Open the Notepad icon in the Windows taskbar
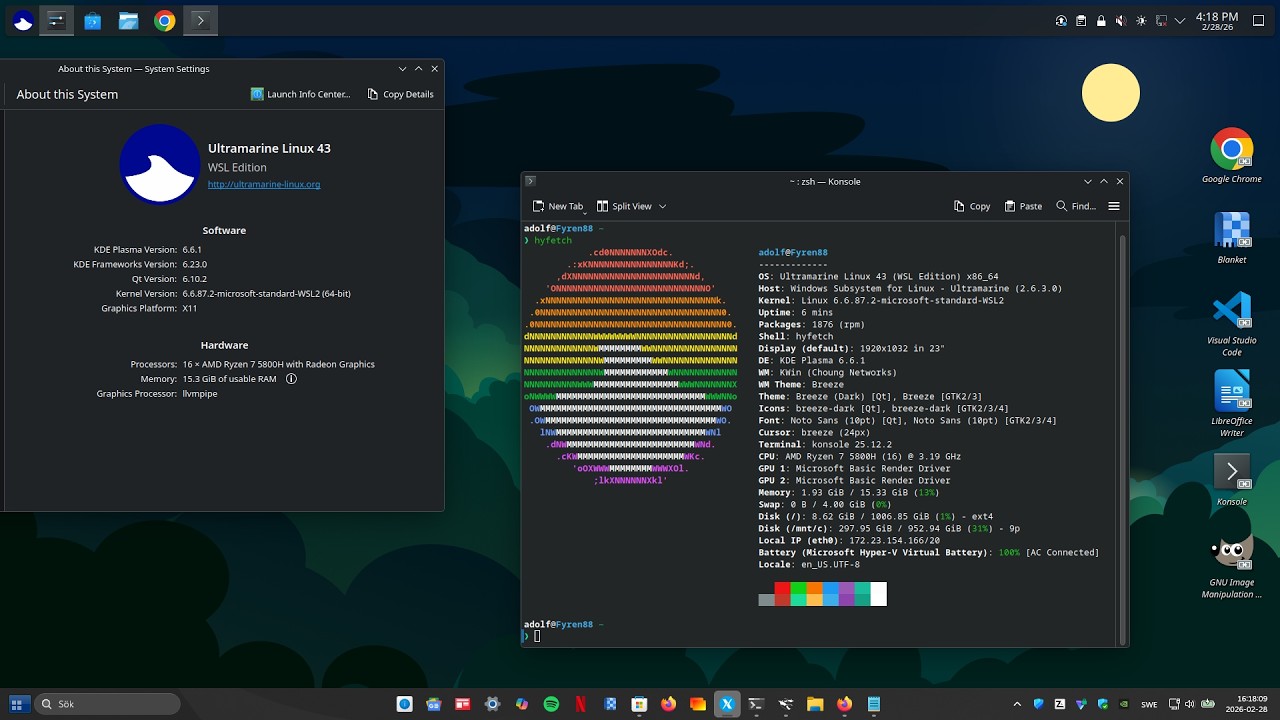The image size is (1280, 720). (x=874, y=704)
